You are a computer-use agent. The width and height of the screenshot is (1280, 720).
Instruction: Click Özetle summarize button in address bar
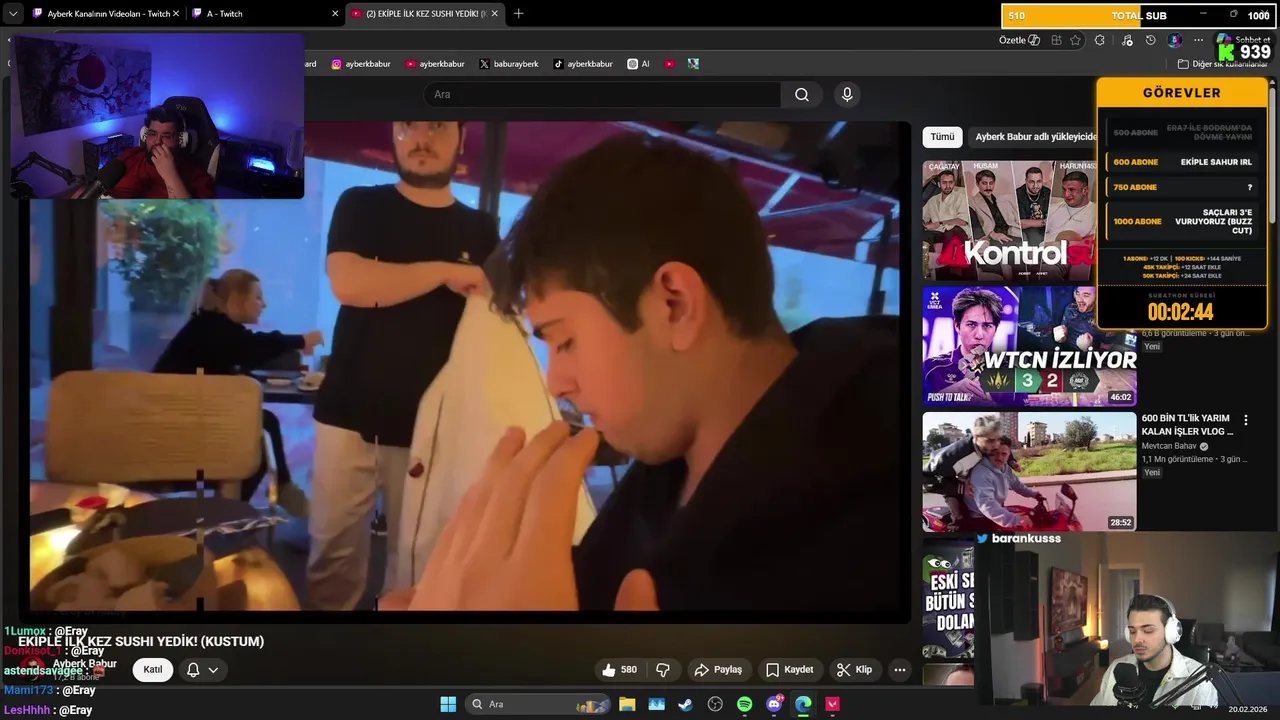(x=1019, y=40)
